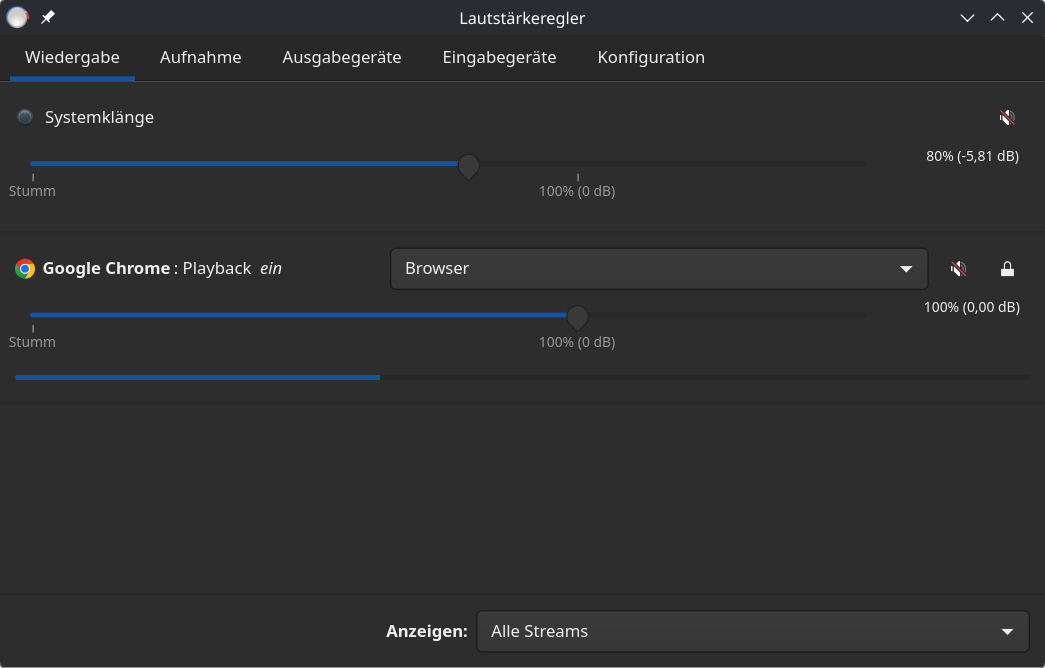
Task: Click the Systemklänge stream label
Action: (99, 117)
